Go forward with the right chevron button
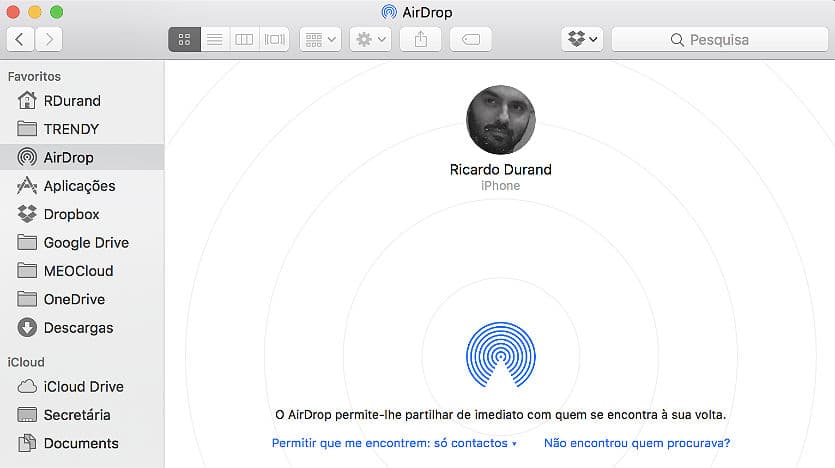Viewport: 835px width, 468px height. [48, 39]
